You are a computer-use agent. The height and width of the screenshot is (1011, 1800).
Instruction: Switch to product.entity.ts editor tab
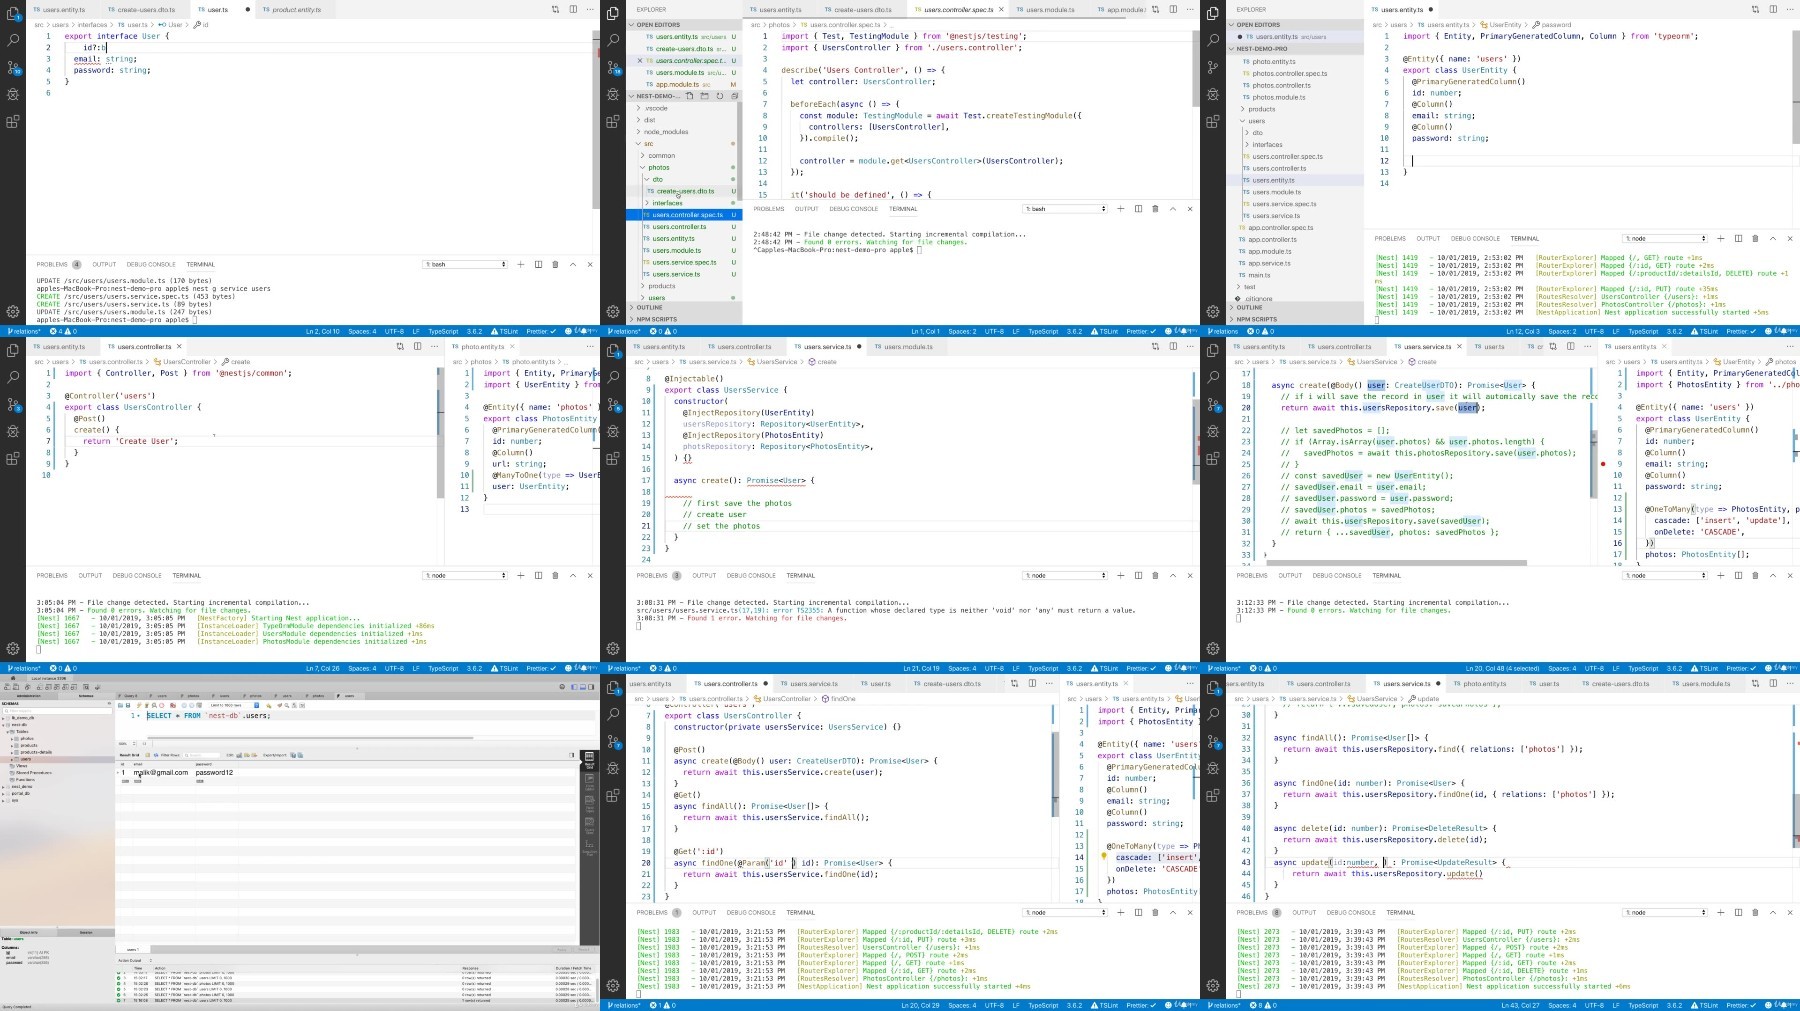coord(296,10)
